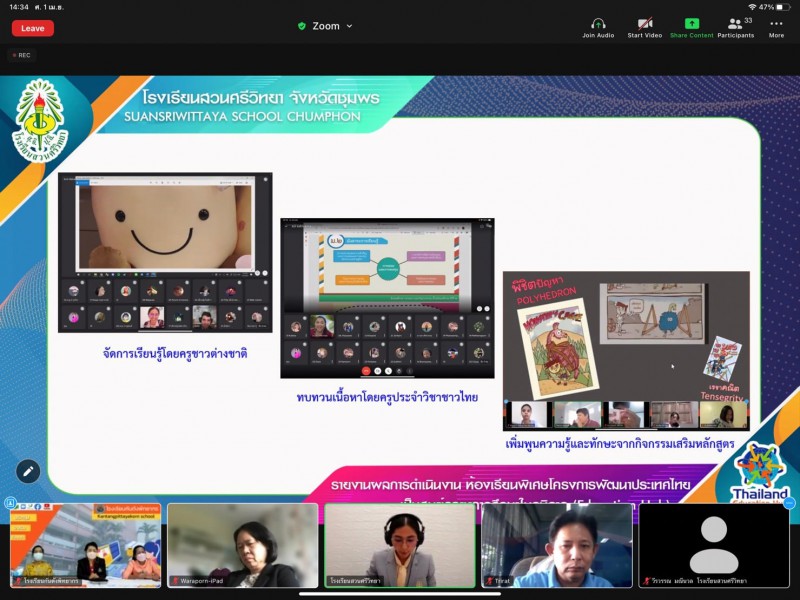Screen dimensions: 800x600
Task: Click the green encryption shield icon
Action: pyautogui.click(x=302, y=26)
